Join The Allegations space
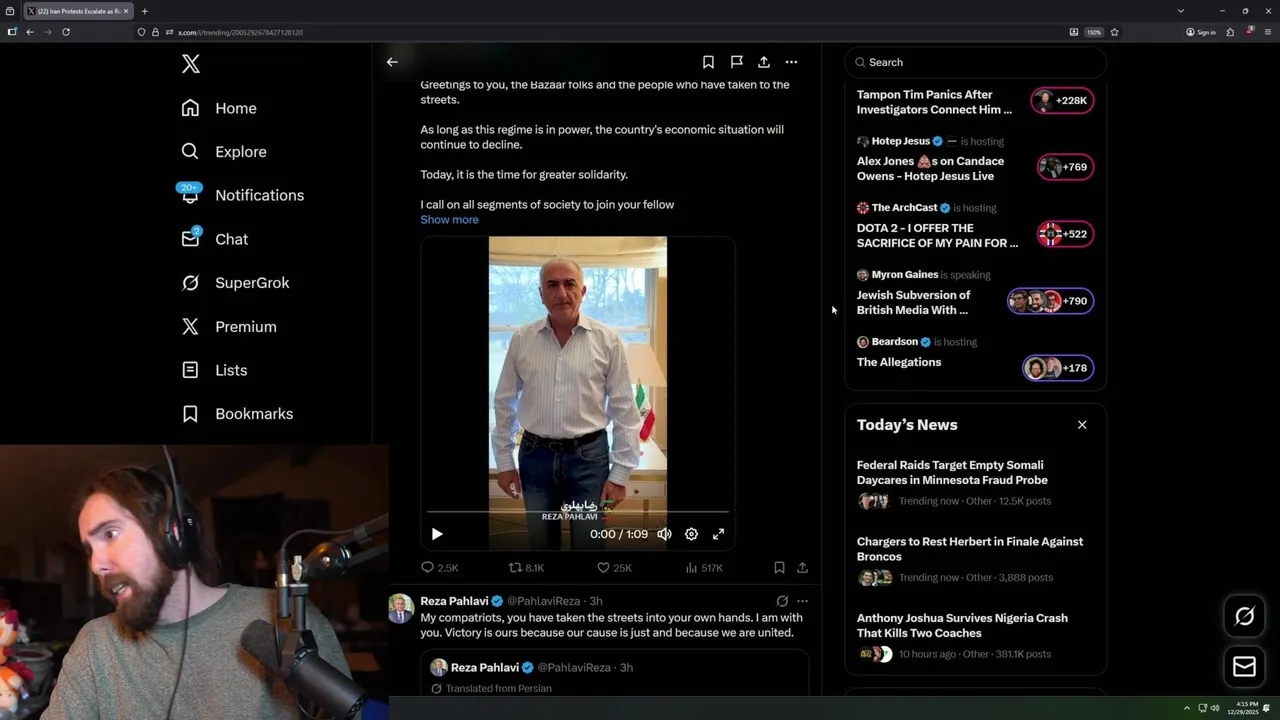This screenshot has height=720, width=1280. pos(899,362)
